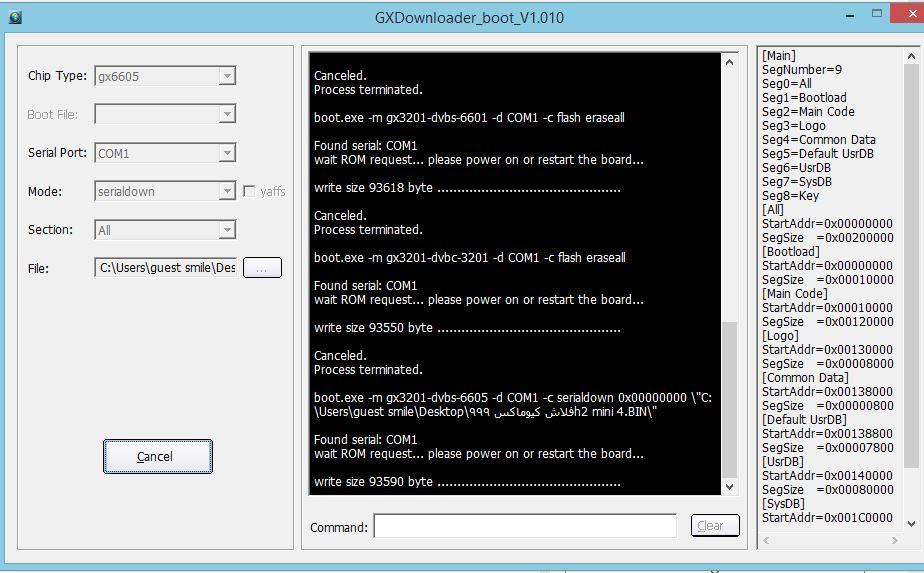Click the Clear button
924x573 pixels.
click(x=715, y=525)
